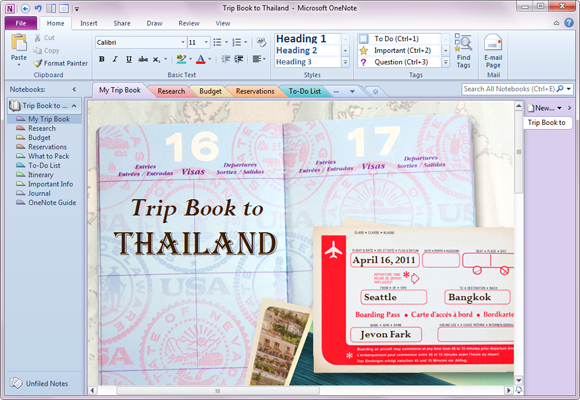Click the Cut scissors icon
Image resolution: width=580 pixels, height=400 pixels.
tap(37, 38)
